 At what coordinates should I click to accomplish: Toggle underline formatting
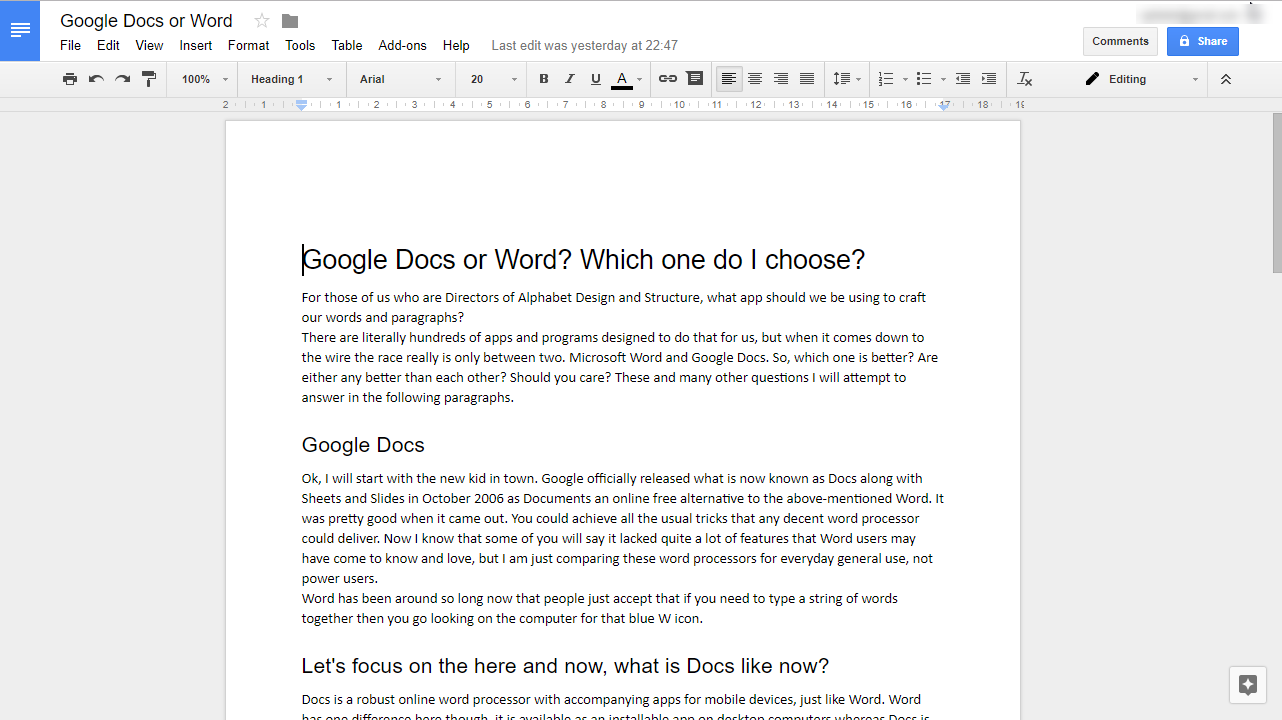pos(596,79)
